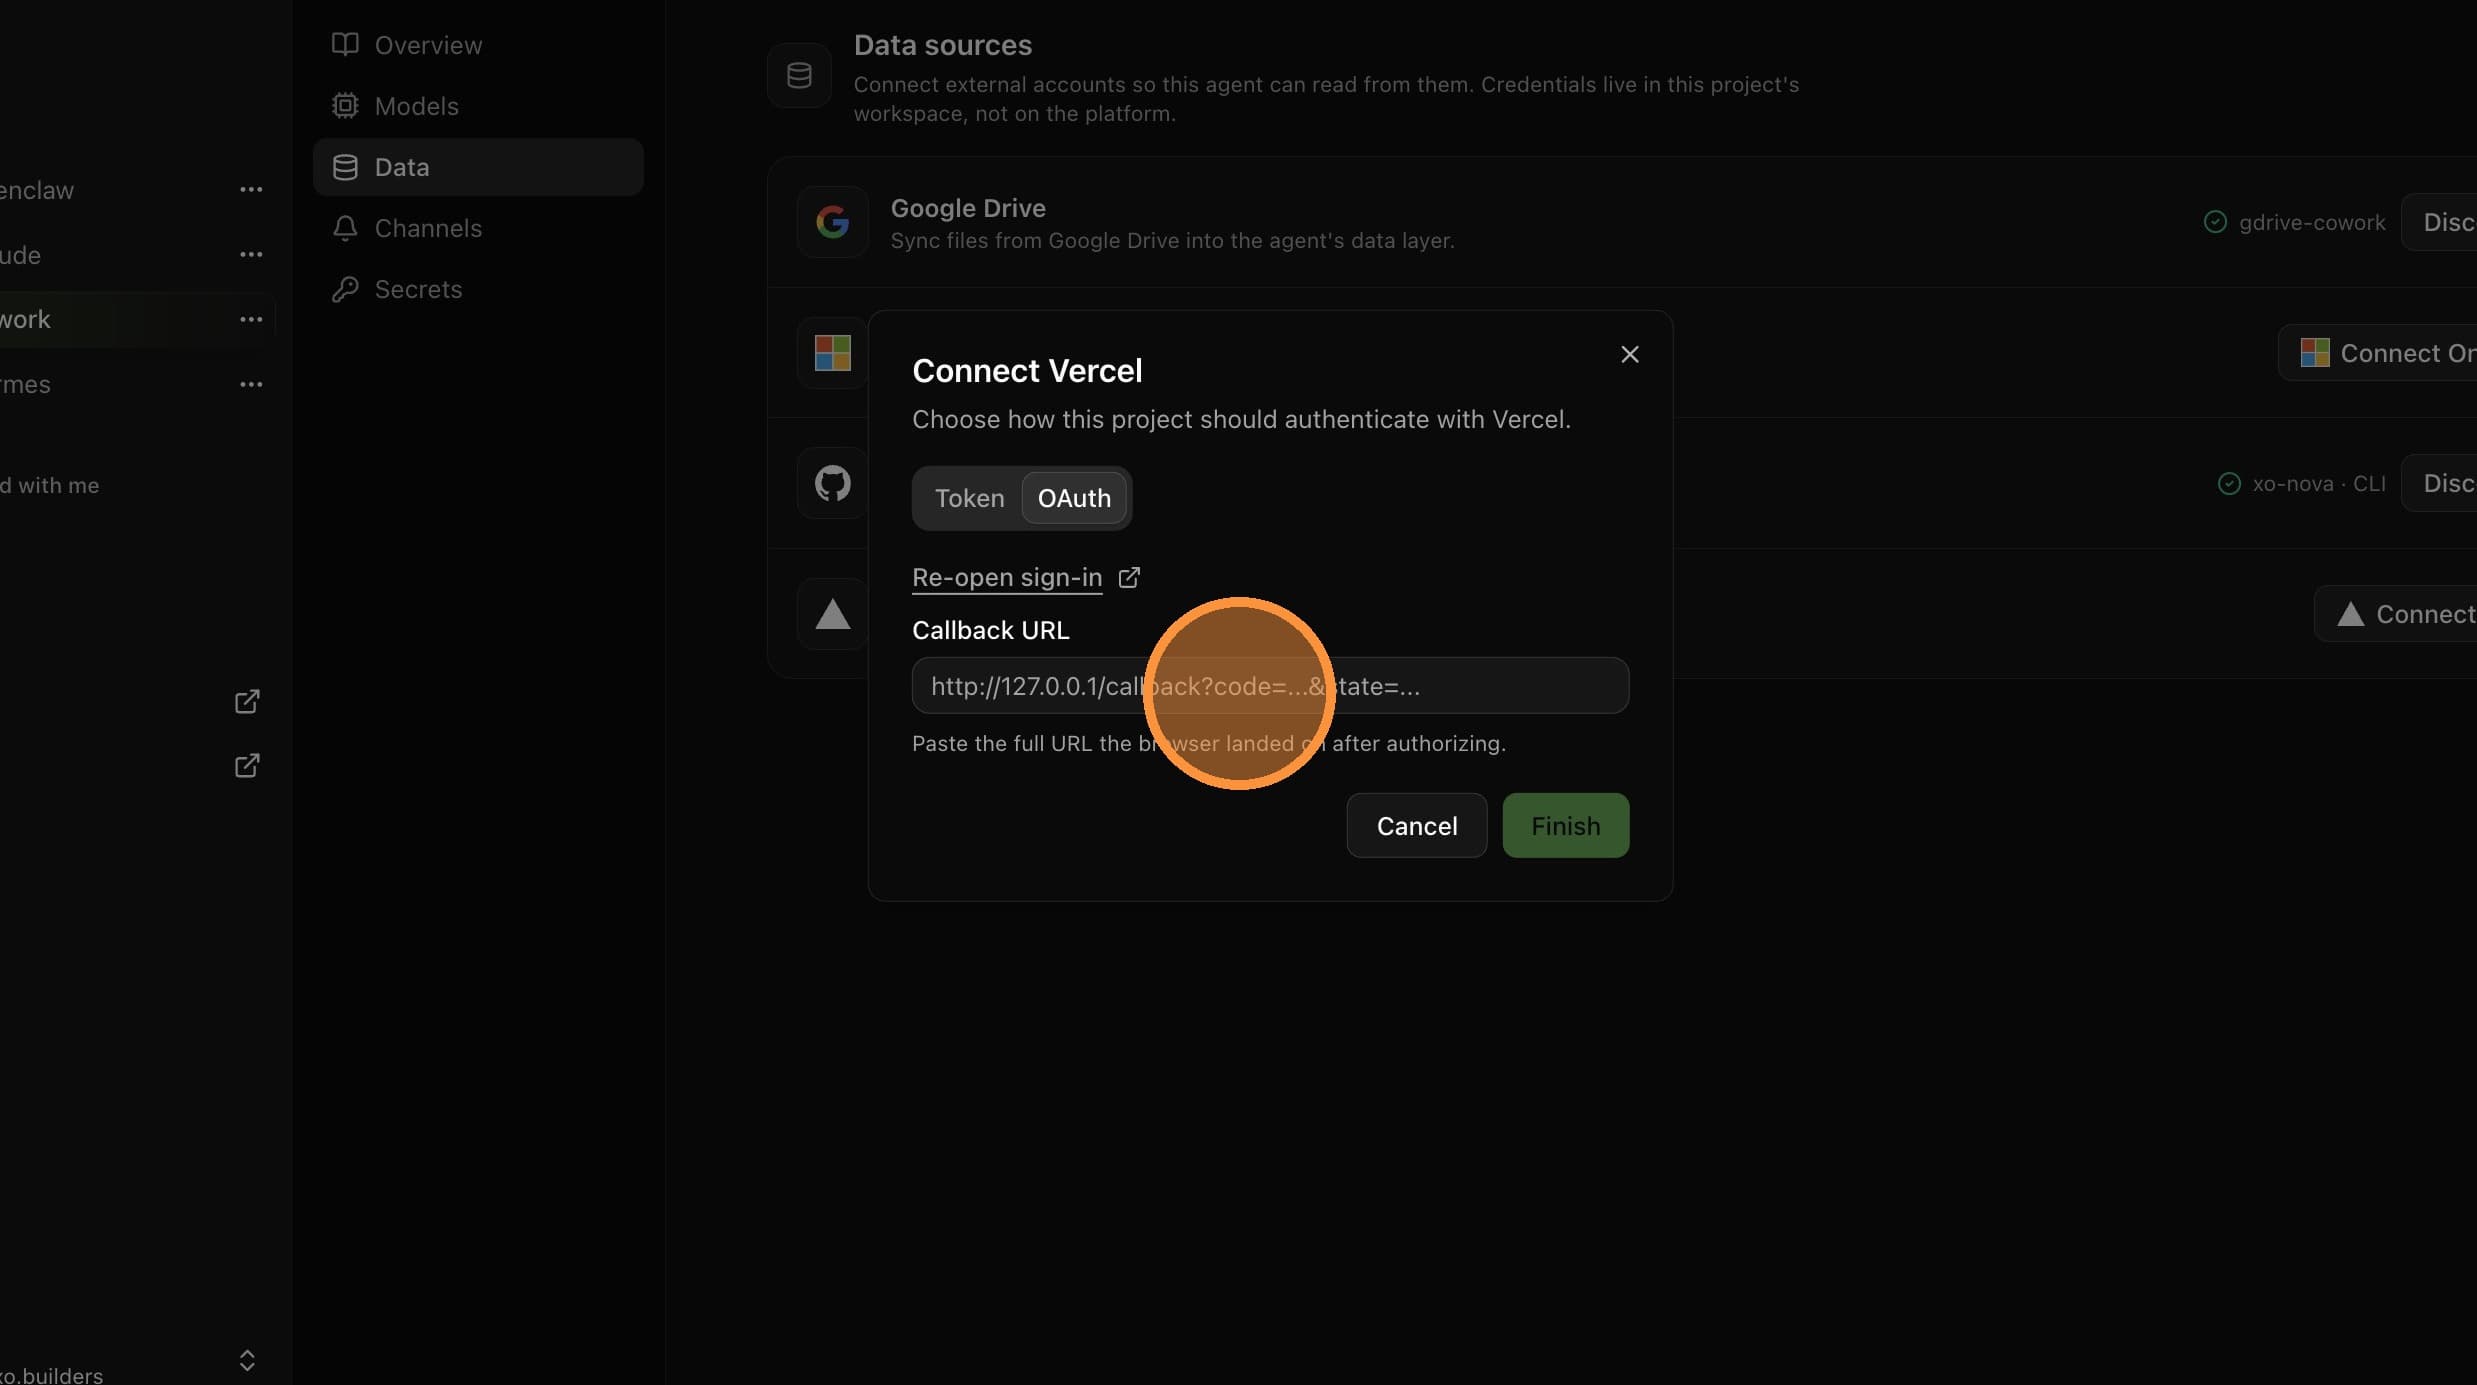Click the Data sources heading
The image size is (2477, 1385).
pyautogui.click(x=942, y=45)
